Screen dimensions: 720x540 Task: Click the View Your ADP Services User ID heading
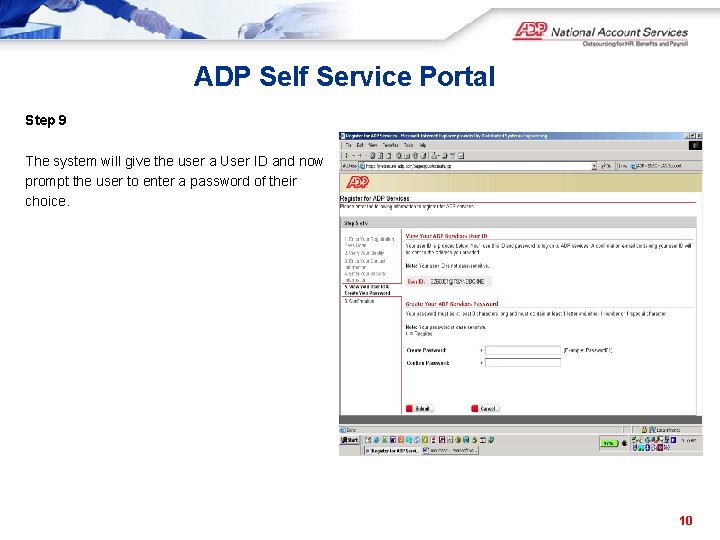[x=446, y=236]
